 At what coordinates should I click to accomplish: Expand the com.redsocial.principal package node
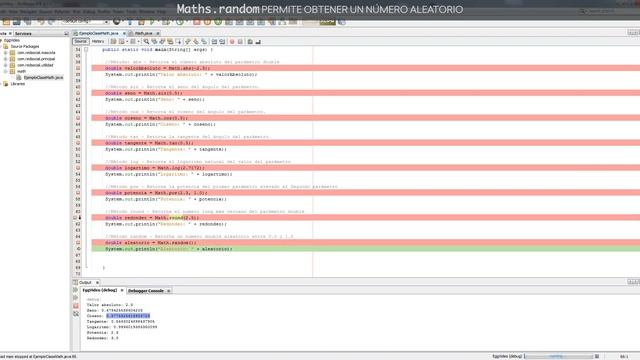6,59
